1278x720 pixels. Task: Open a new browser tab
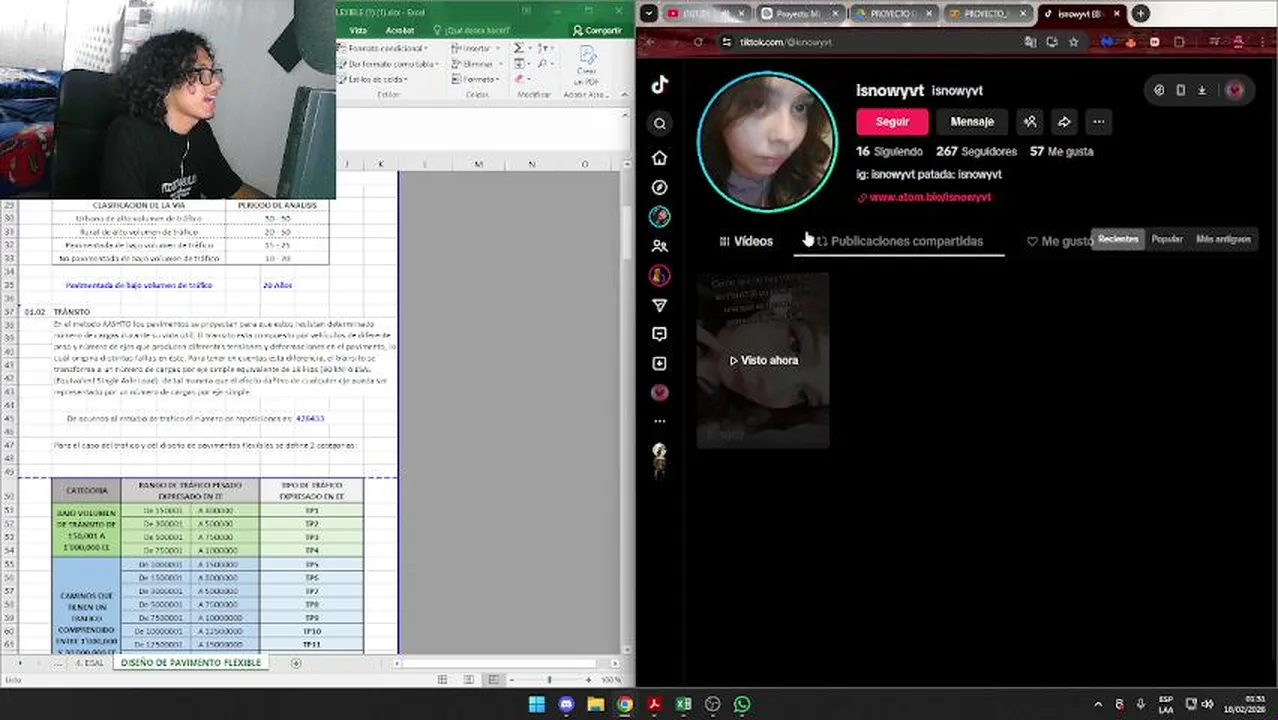point(1140,14)
